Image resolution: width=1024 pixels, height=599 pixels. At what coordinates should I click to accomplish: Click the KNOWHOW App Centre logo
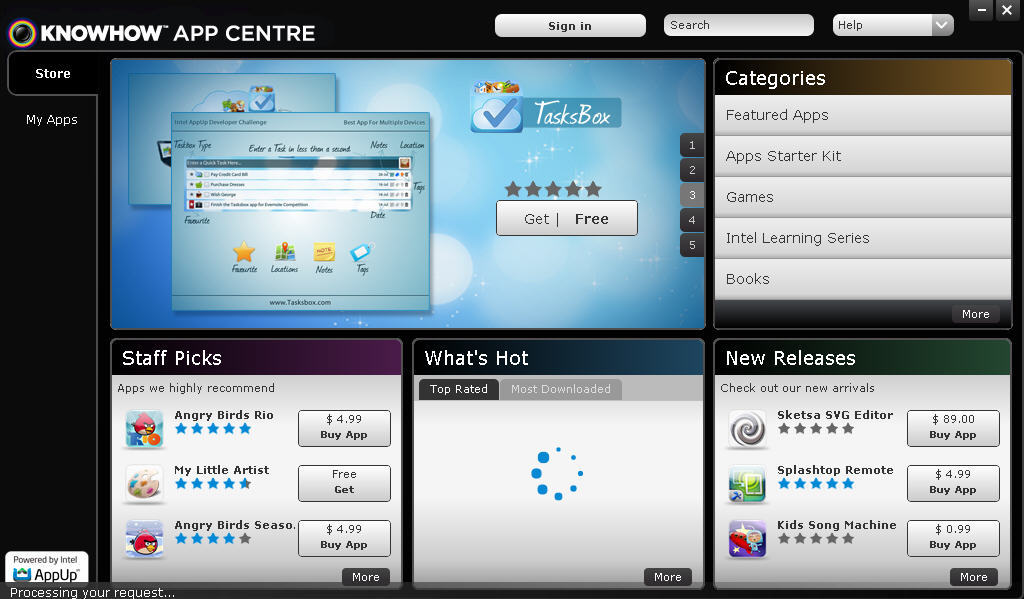(160, 31)
